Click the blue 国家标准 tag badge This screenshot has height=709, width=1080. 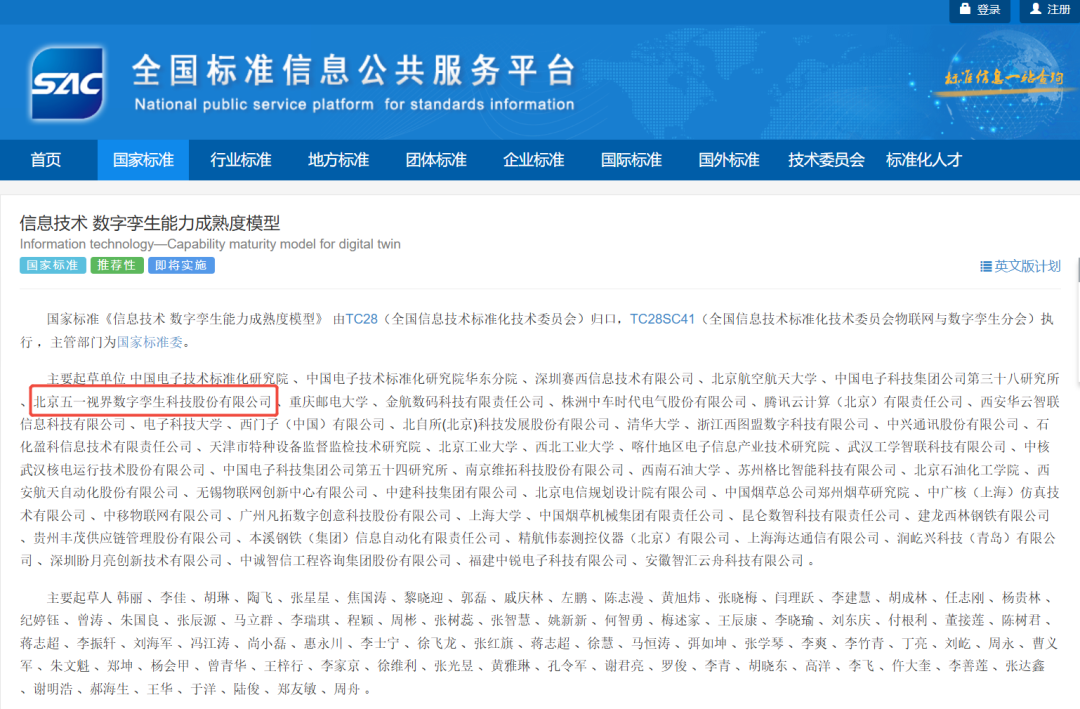coord(53,265)
